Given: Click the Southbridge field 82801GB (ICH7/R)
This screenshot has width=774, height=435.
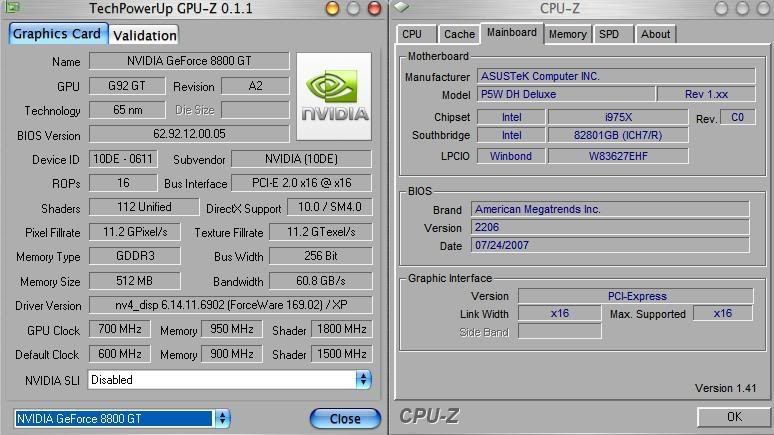Looking at the screenshot, I should tap(618, 135).
